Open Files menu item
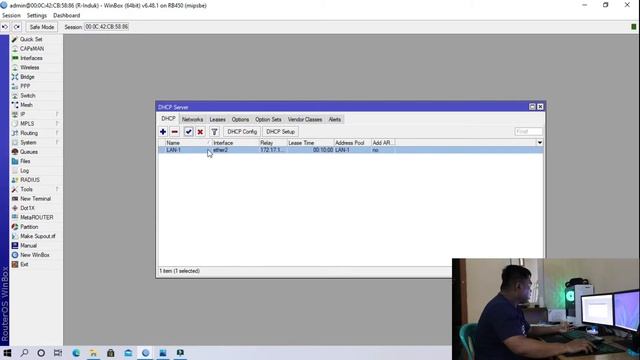 25,161
